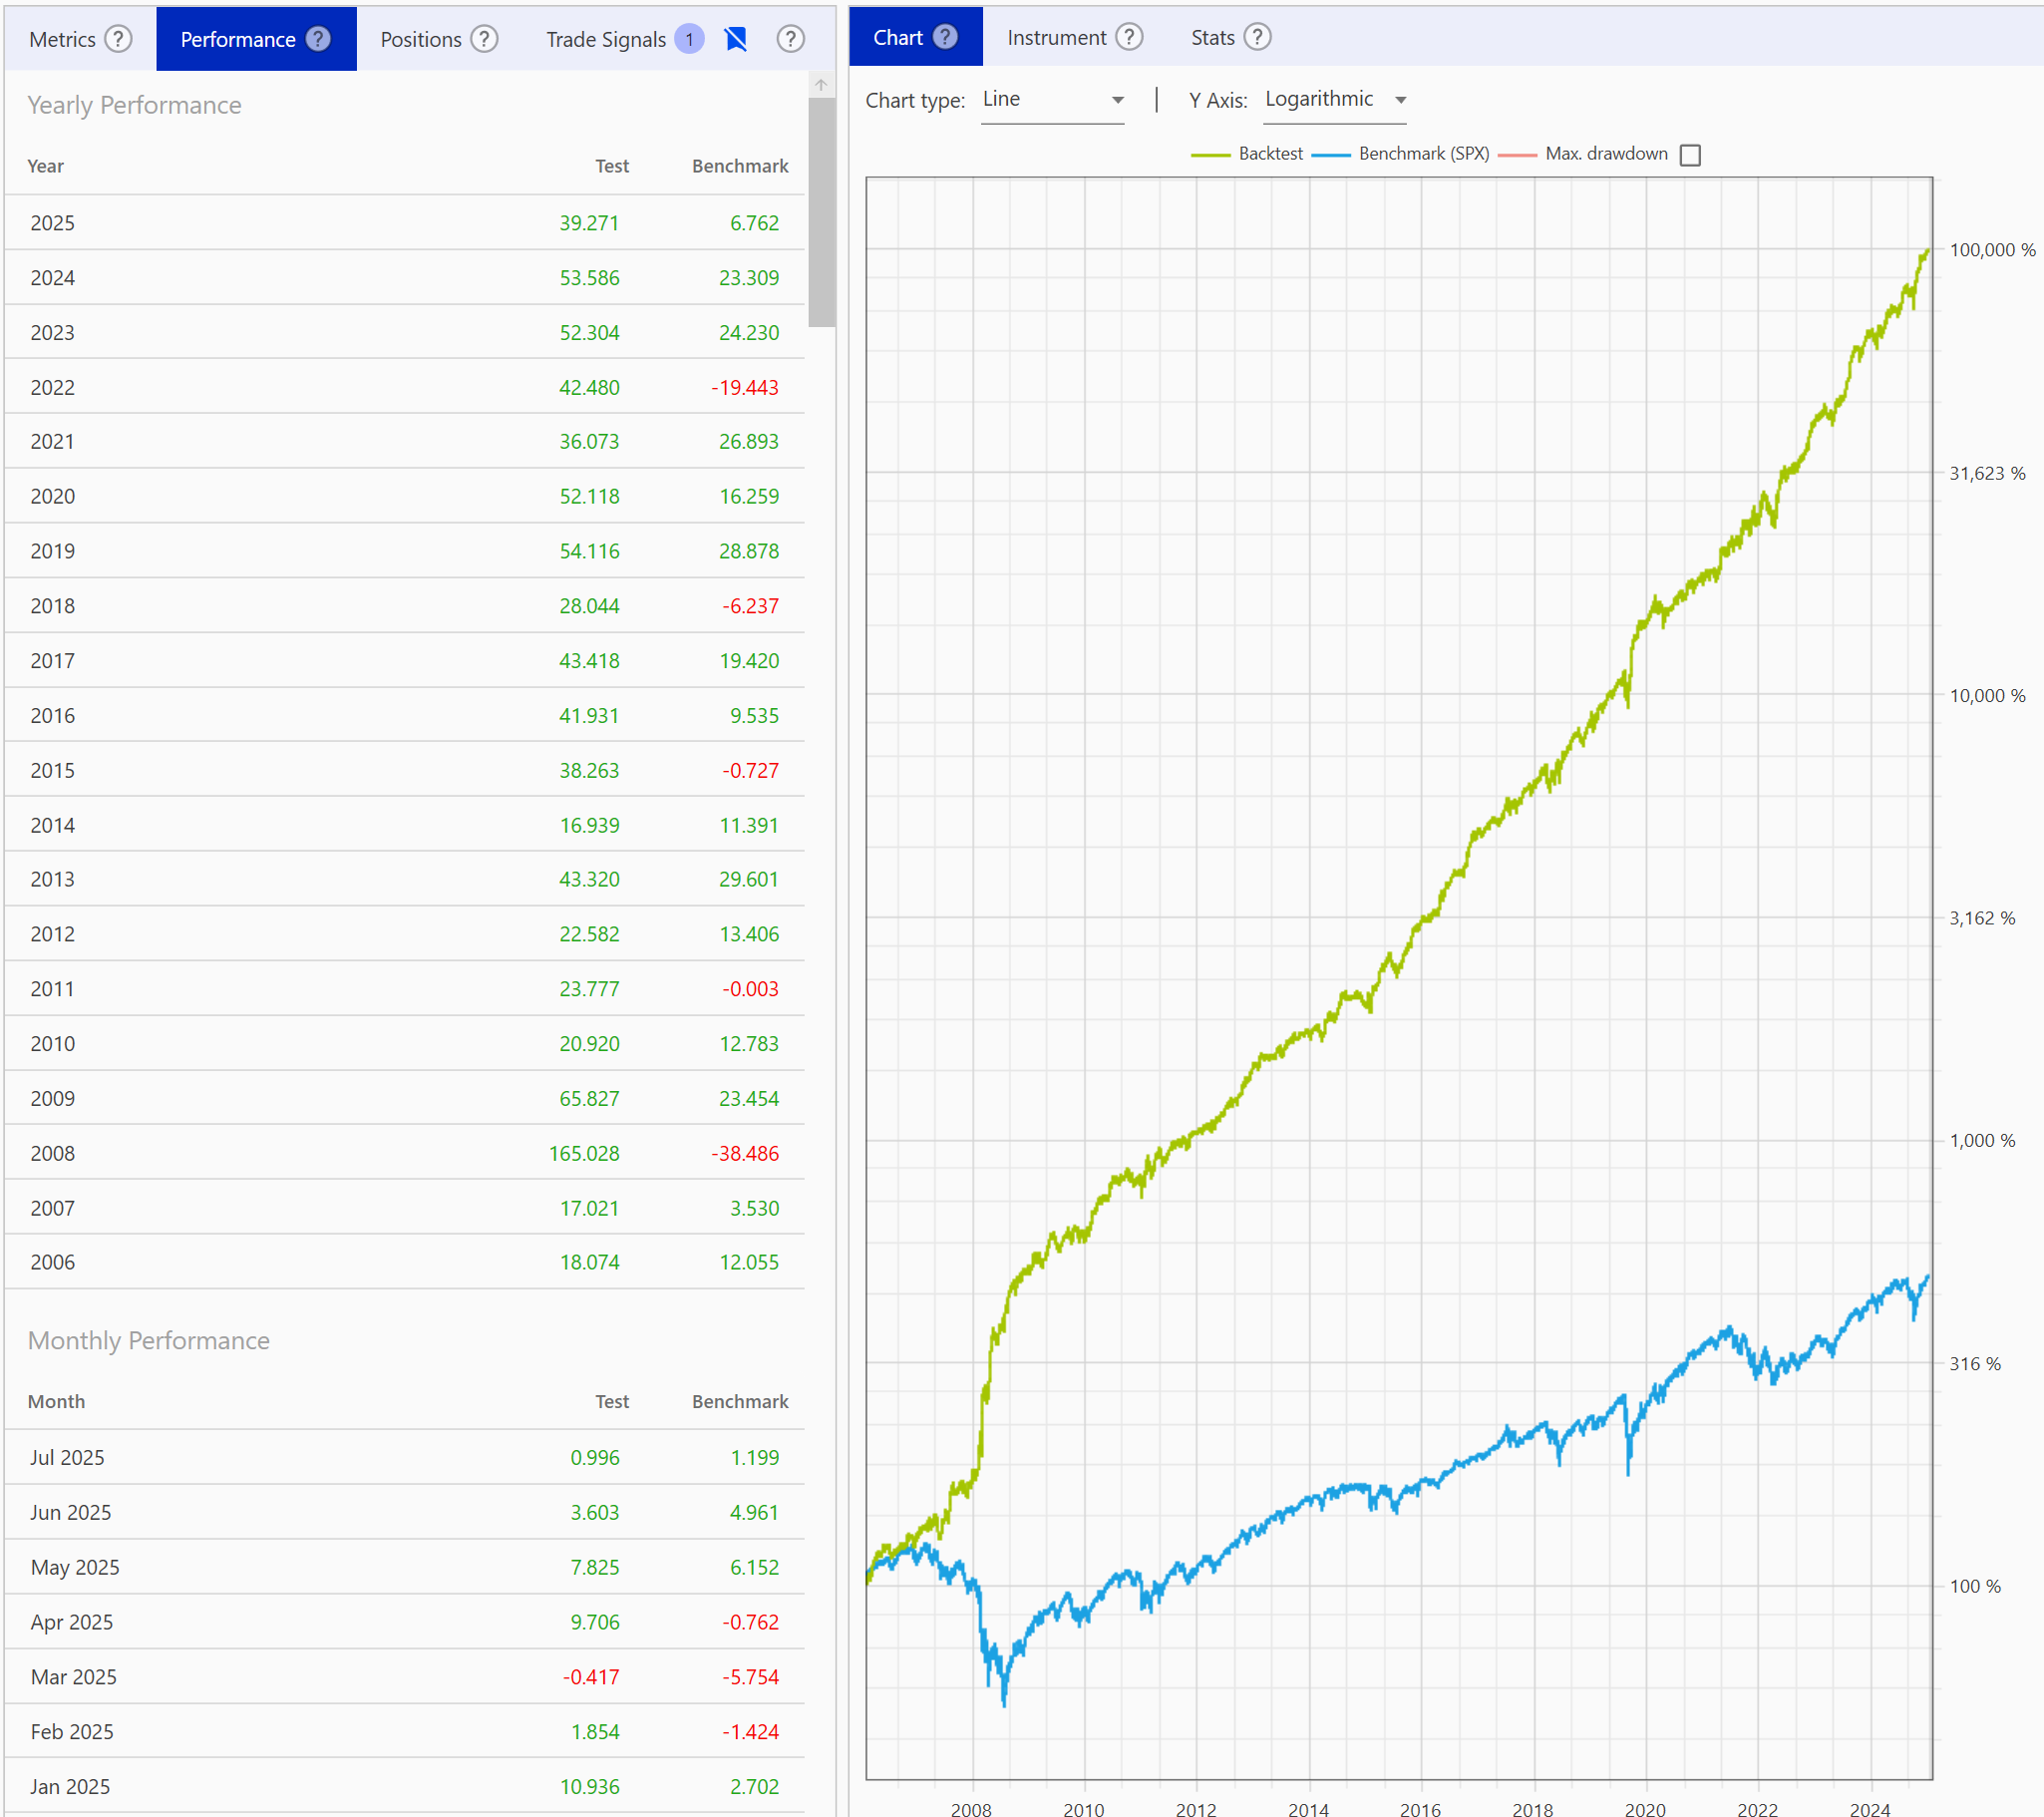Click help icon next to Metrics tab

pyautogui.click(x=118, y=39)
